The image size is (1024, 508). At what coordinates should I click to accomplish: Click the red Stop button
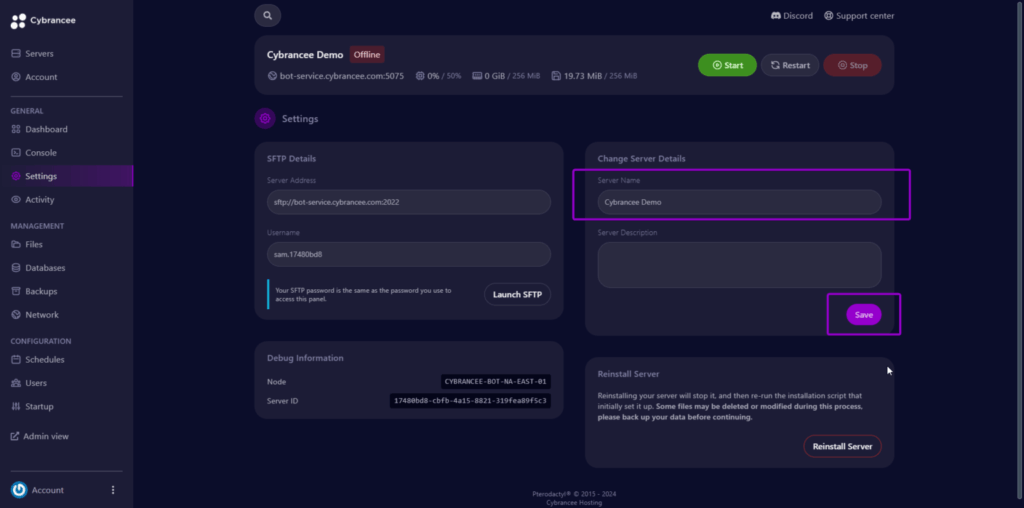tap(852, 65)
